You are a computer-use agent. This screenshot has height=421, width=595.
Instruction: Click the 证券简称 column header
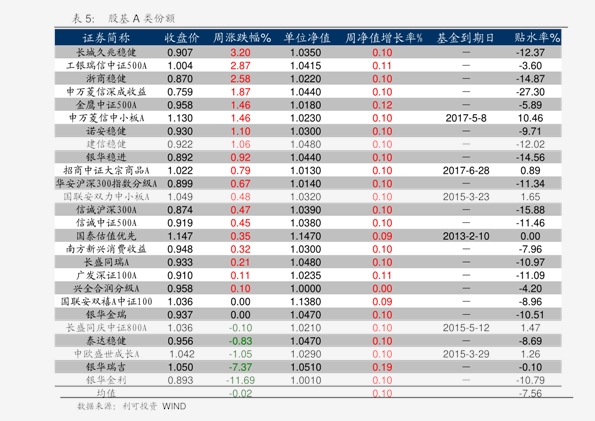coord(106,38)
